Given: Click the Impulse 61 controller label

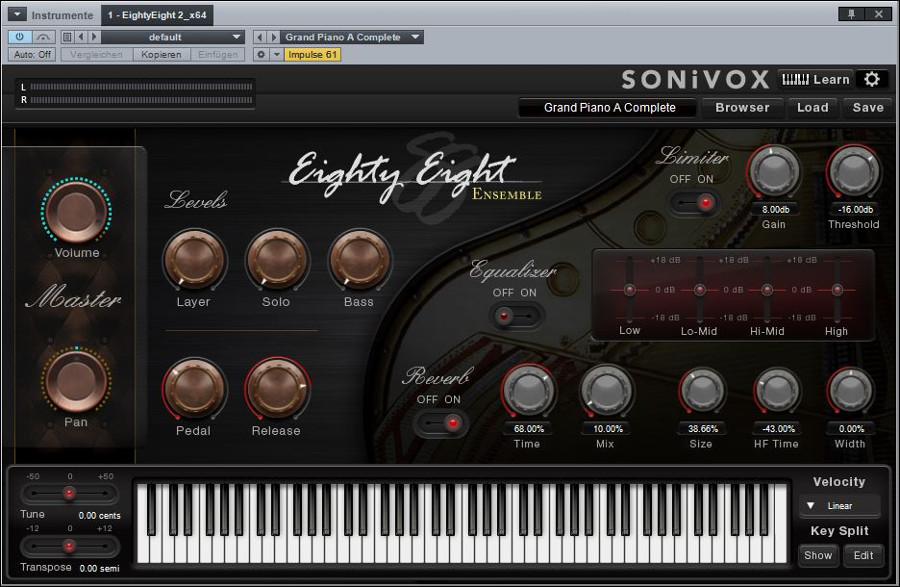Looking at the screenshot, I should [x=312, y=55].
